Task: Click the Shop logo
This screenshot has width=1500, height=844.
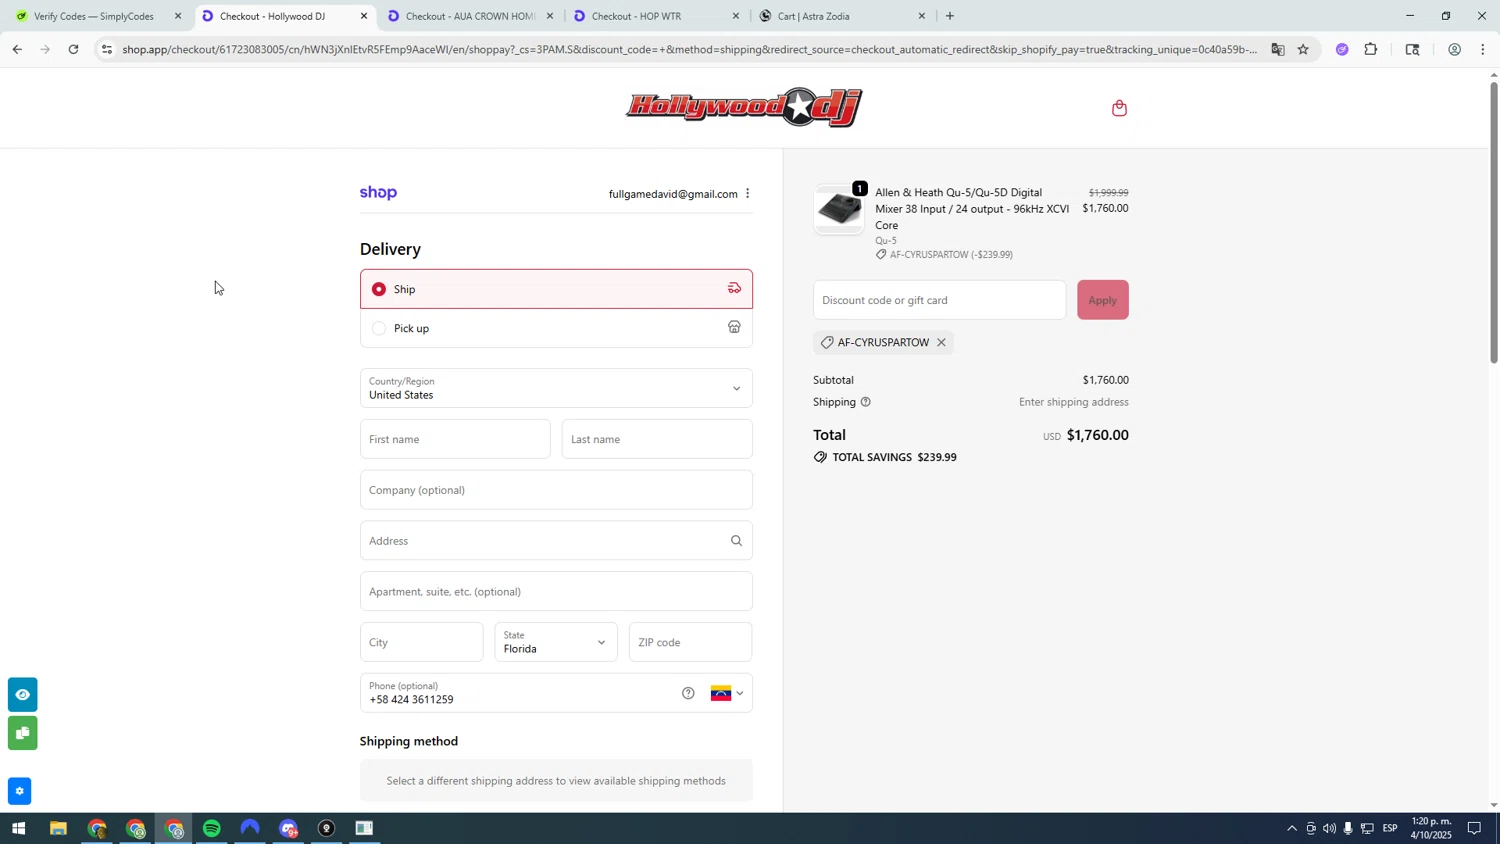Action: click(x=378, y=193)
